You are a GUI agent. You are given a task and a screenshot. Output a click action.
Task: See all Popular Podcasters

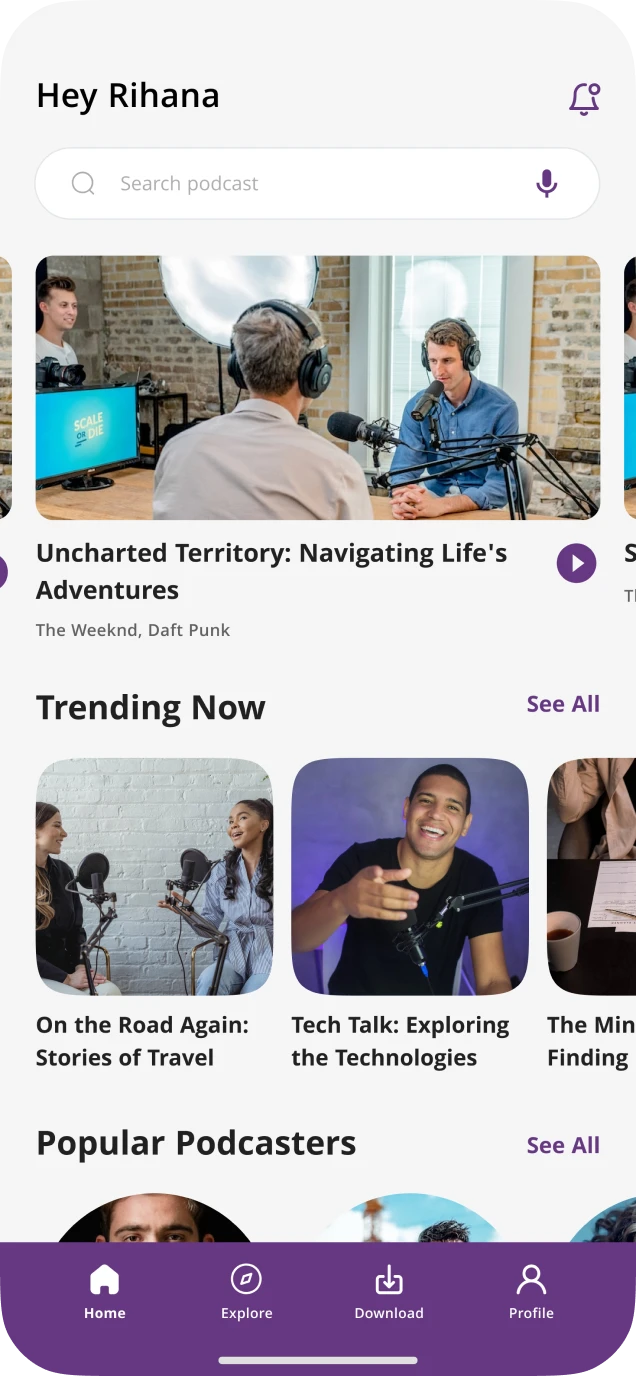[563, 1145]
